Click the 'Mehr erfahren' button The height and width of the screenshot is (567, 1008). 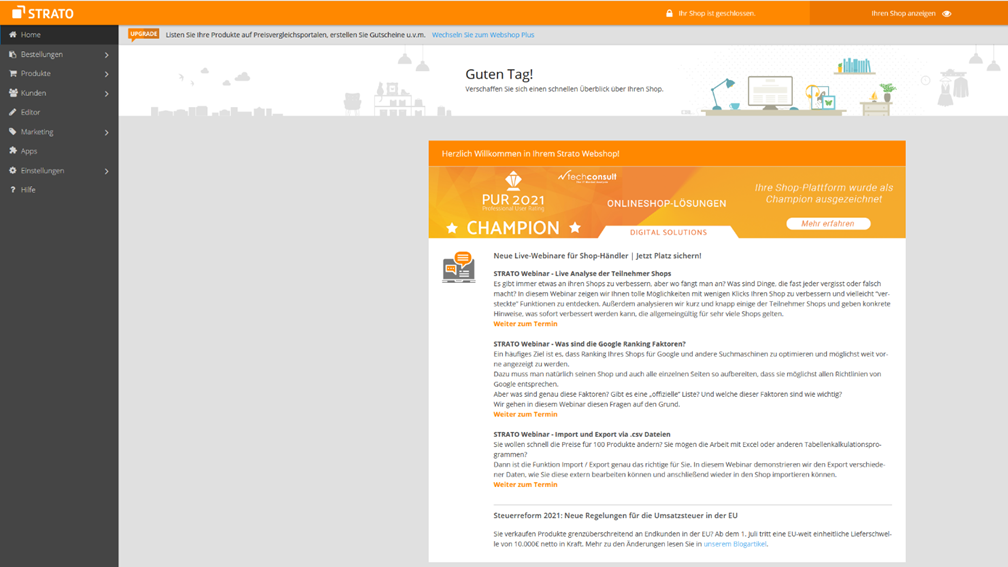(828, 224)
